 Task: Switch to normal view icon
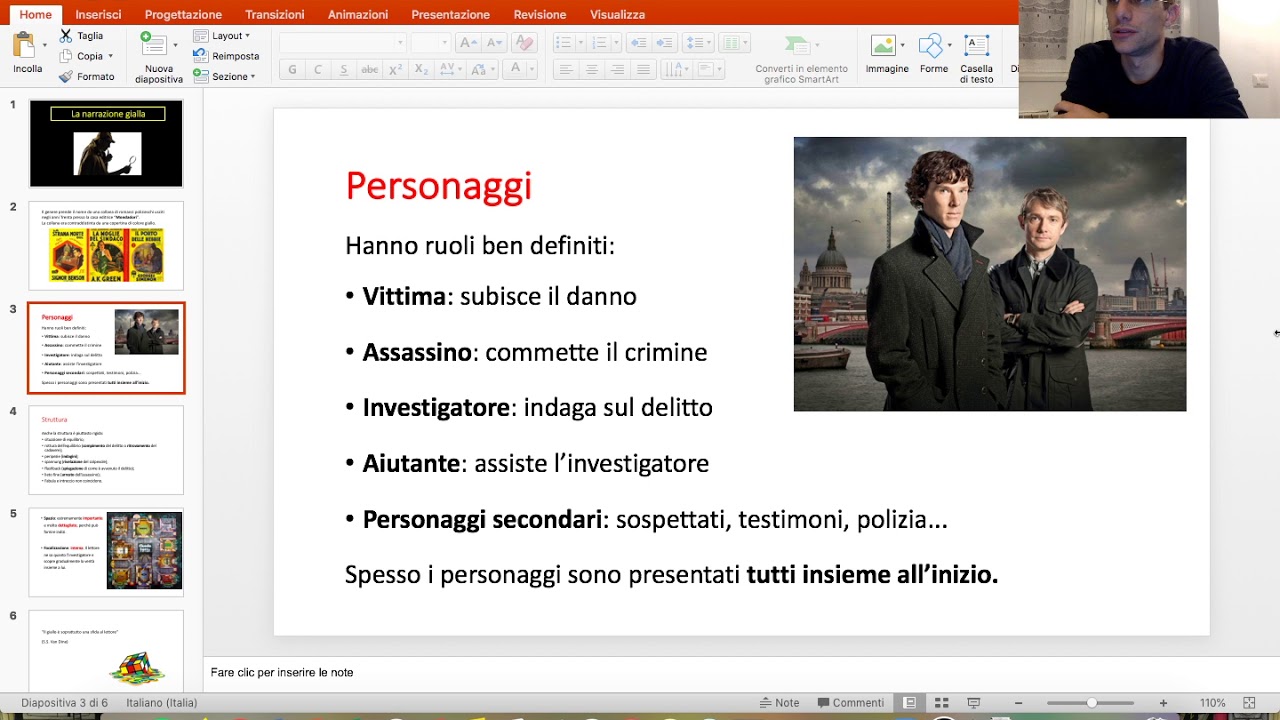[x=909, y=703]
